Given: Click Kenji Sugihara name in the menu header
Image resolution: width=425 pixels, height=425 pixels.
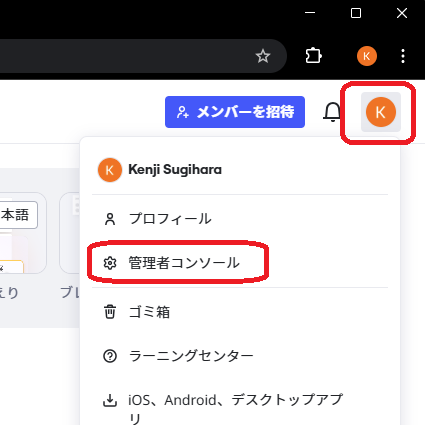Looking at the screenshot, I should pyautogui.click(x=175, y=170).
